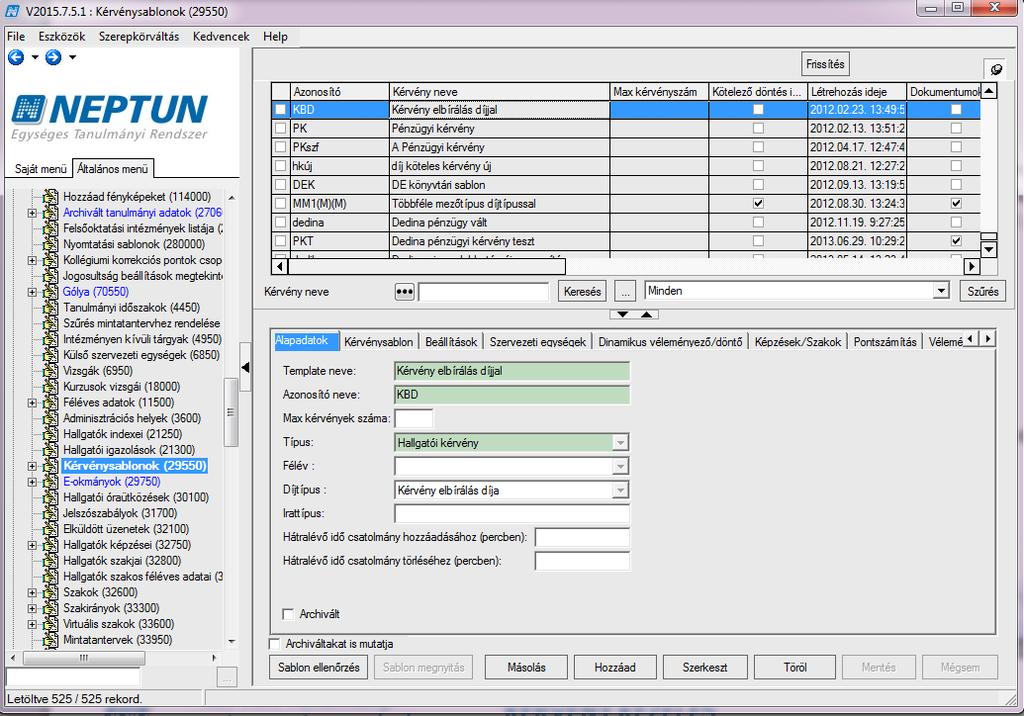The width and height of the screenshot is (1024, 716).
Task: Click the blue forward navigation arrow
Action: [x=54, y=57]
